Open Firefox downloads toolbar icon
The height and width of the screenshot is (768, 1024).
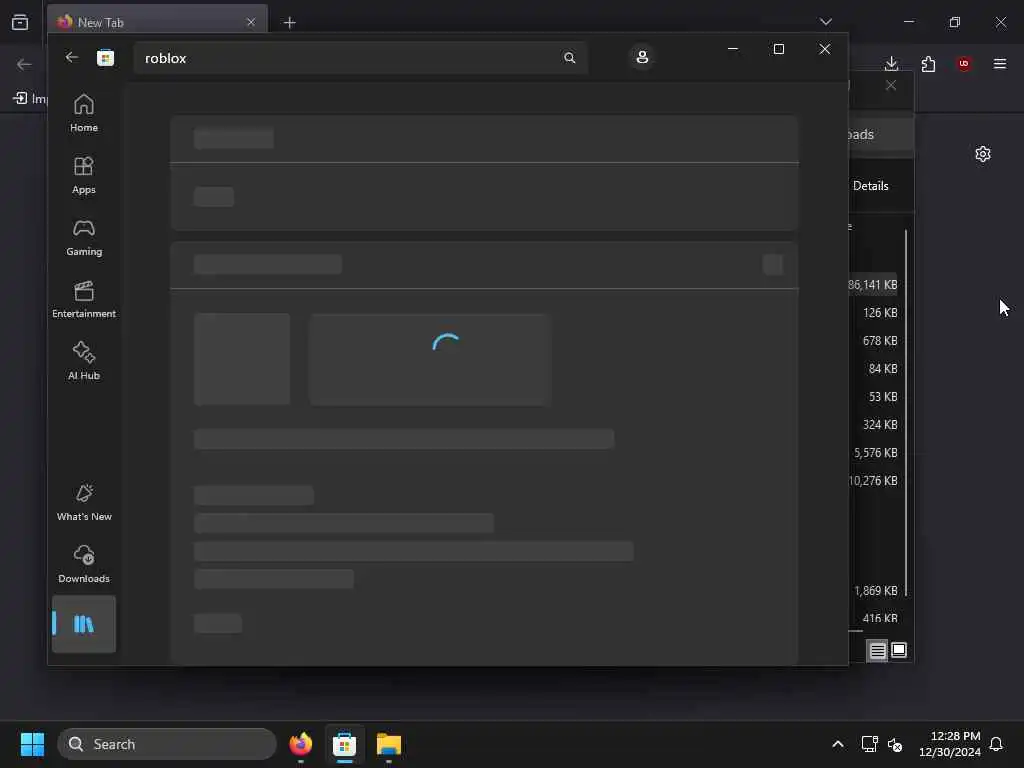(x=891, y=63)
